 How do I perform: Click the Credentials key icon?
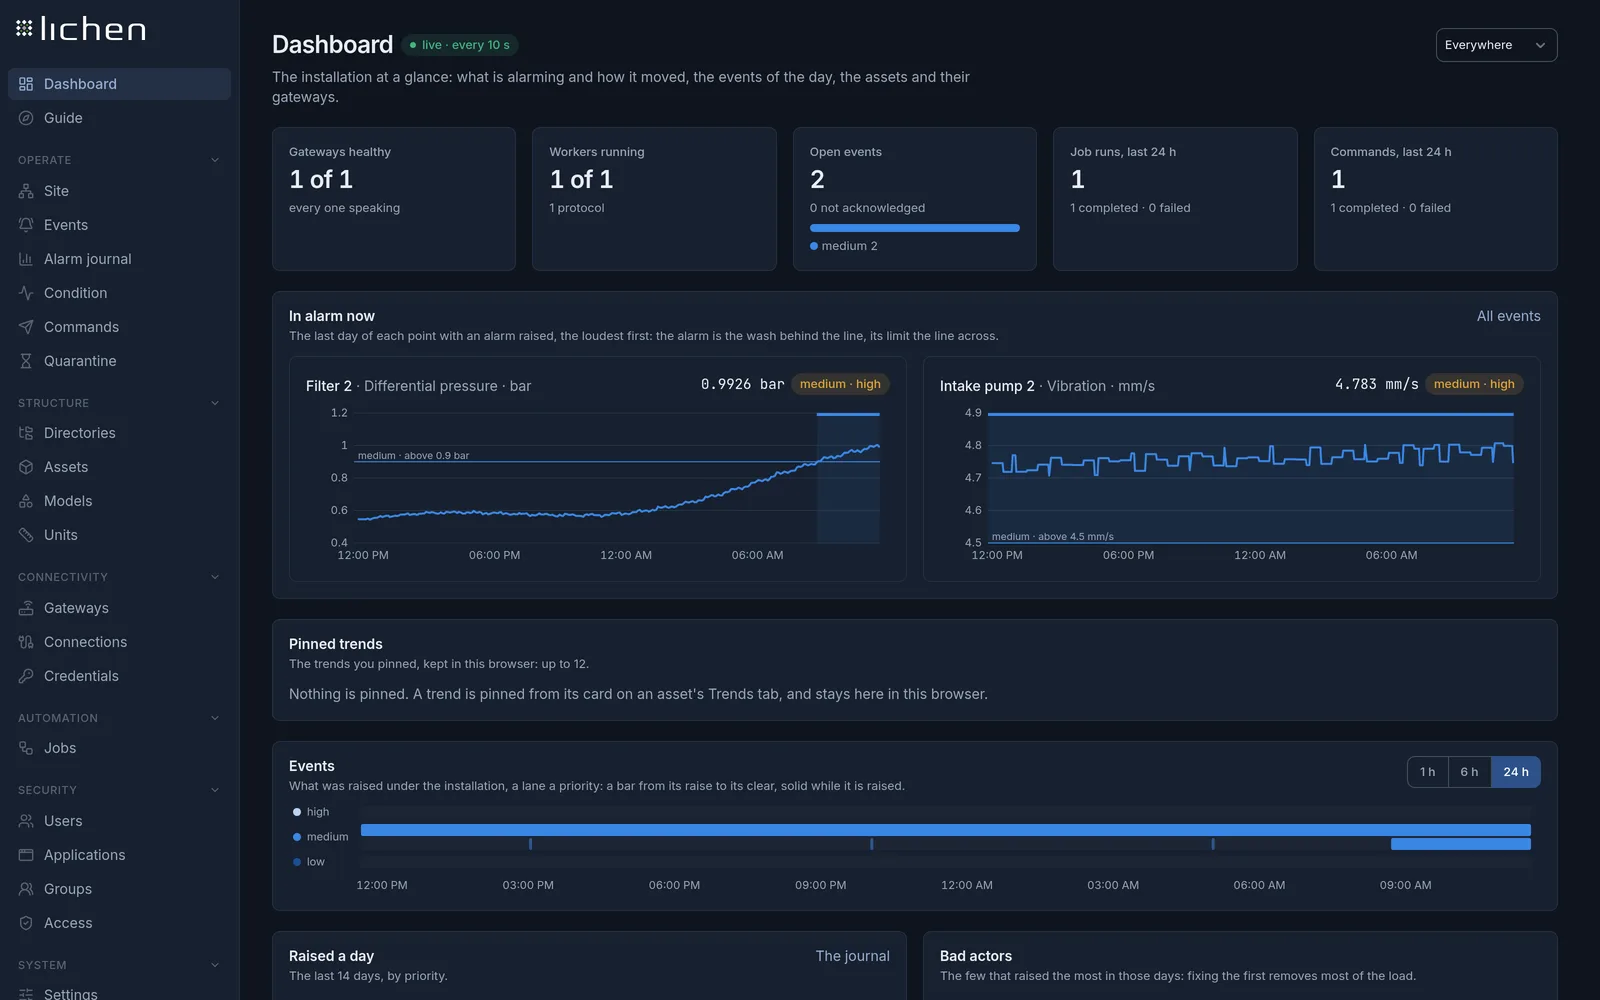click(x=26, y=676)
